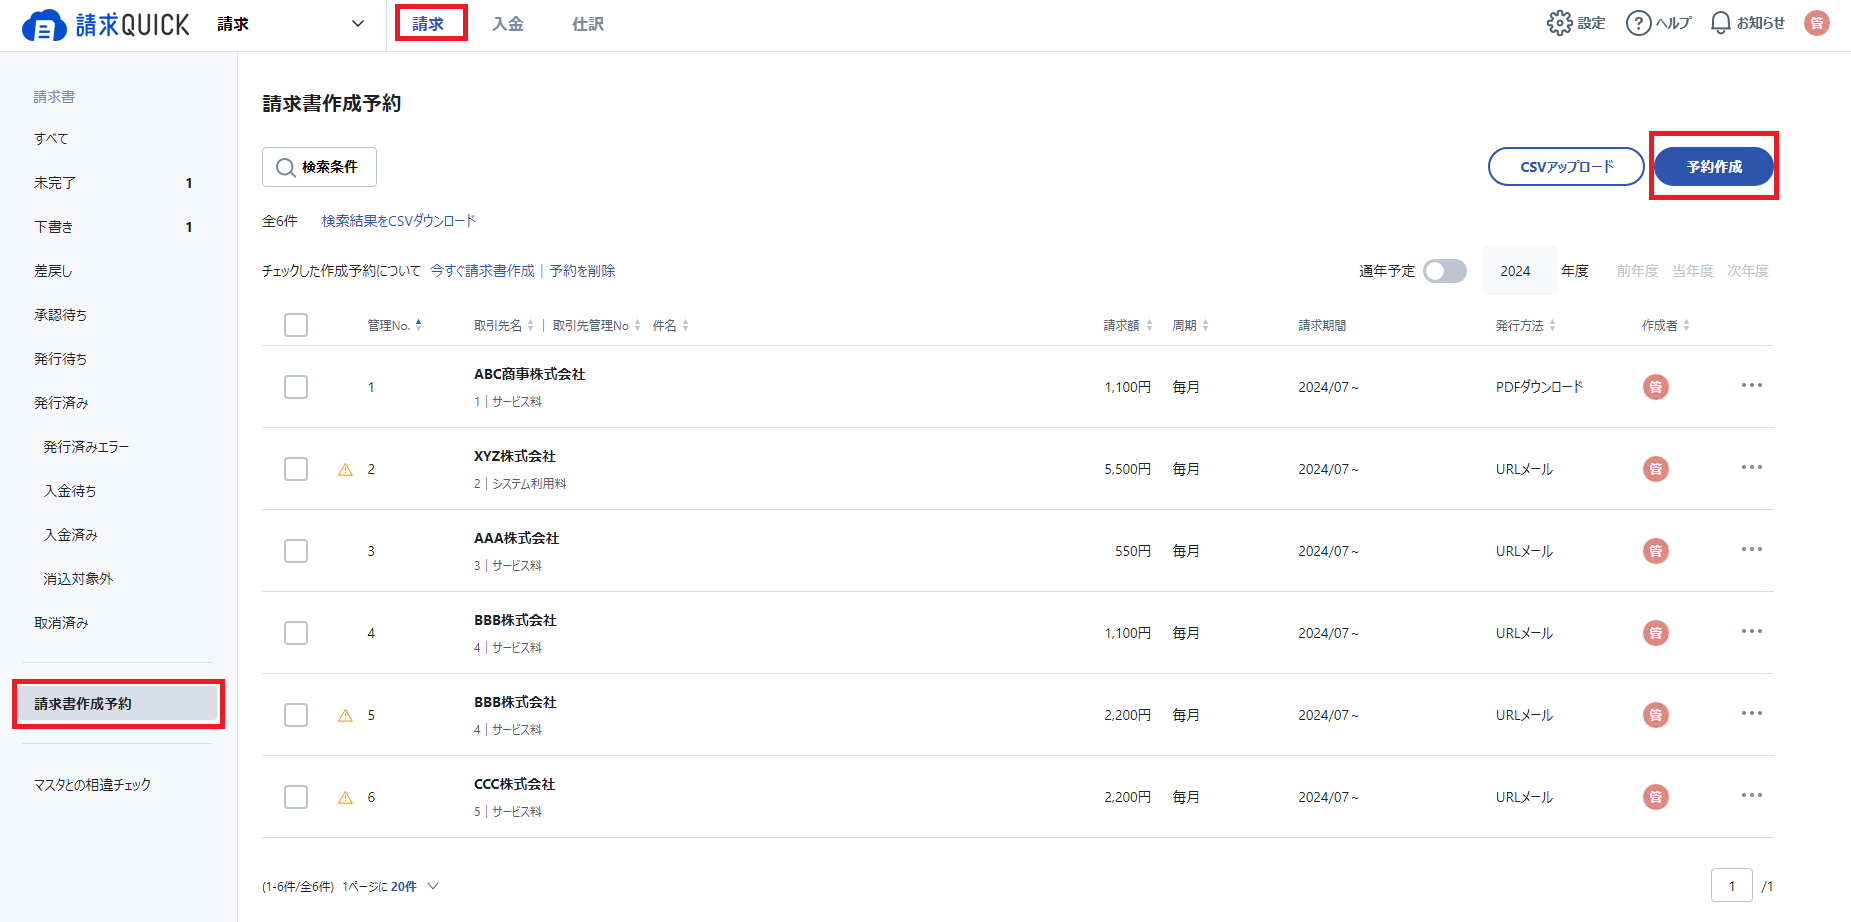The width and height of the screenshot is (1851, 922).
Task: Open the three-dot menu for AAA株式会社
Action: click(x=1751, y=550)
